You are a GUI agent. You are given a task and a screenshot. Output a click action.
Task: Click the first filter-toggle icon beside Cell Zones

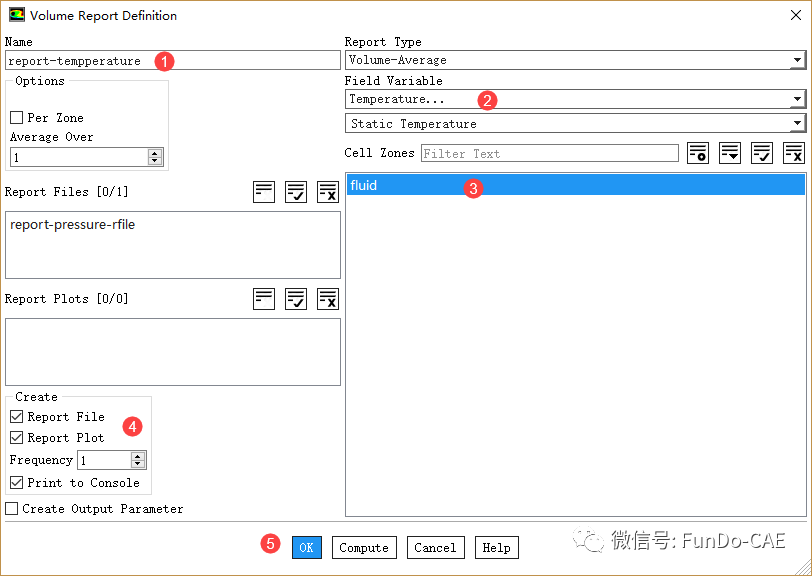tap(698, 153)
